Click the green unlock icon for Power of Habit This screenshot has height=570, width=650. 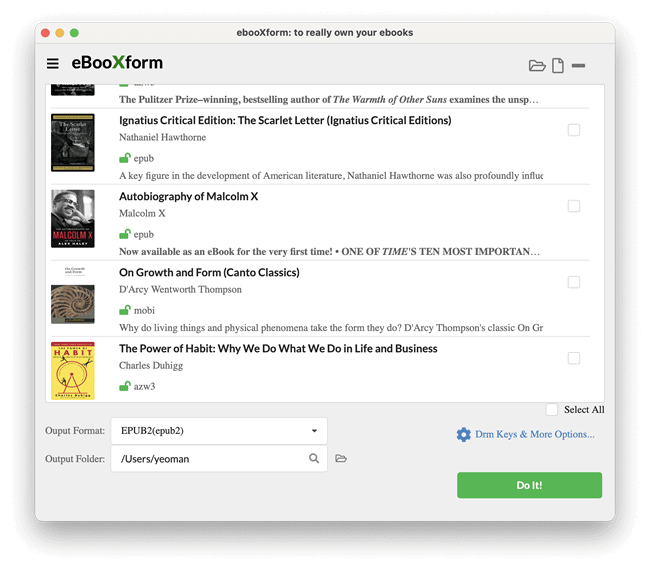click(x=125, y=386)
